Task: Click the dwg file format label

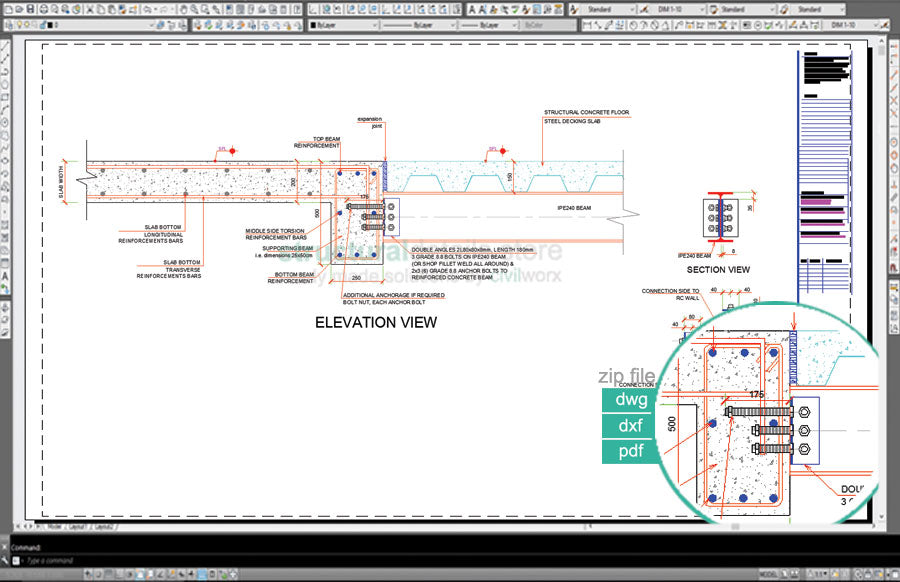Action: click(632, 400)
